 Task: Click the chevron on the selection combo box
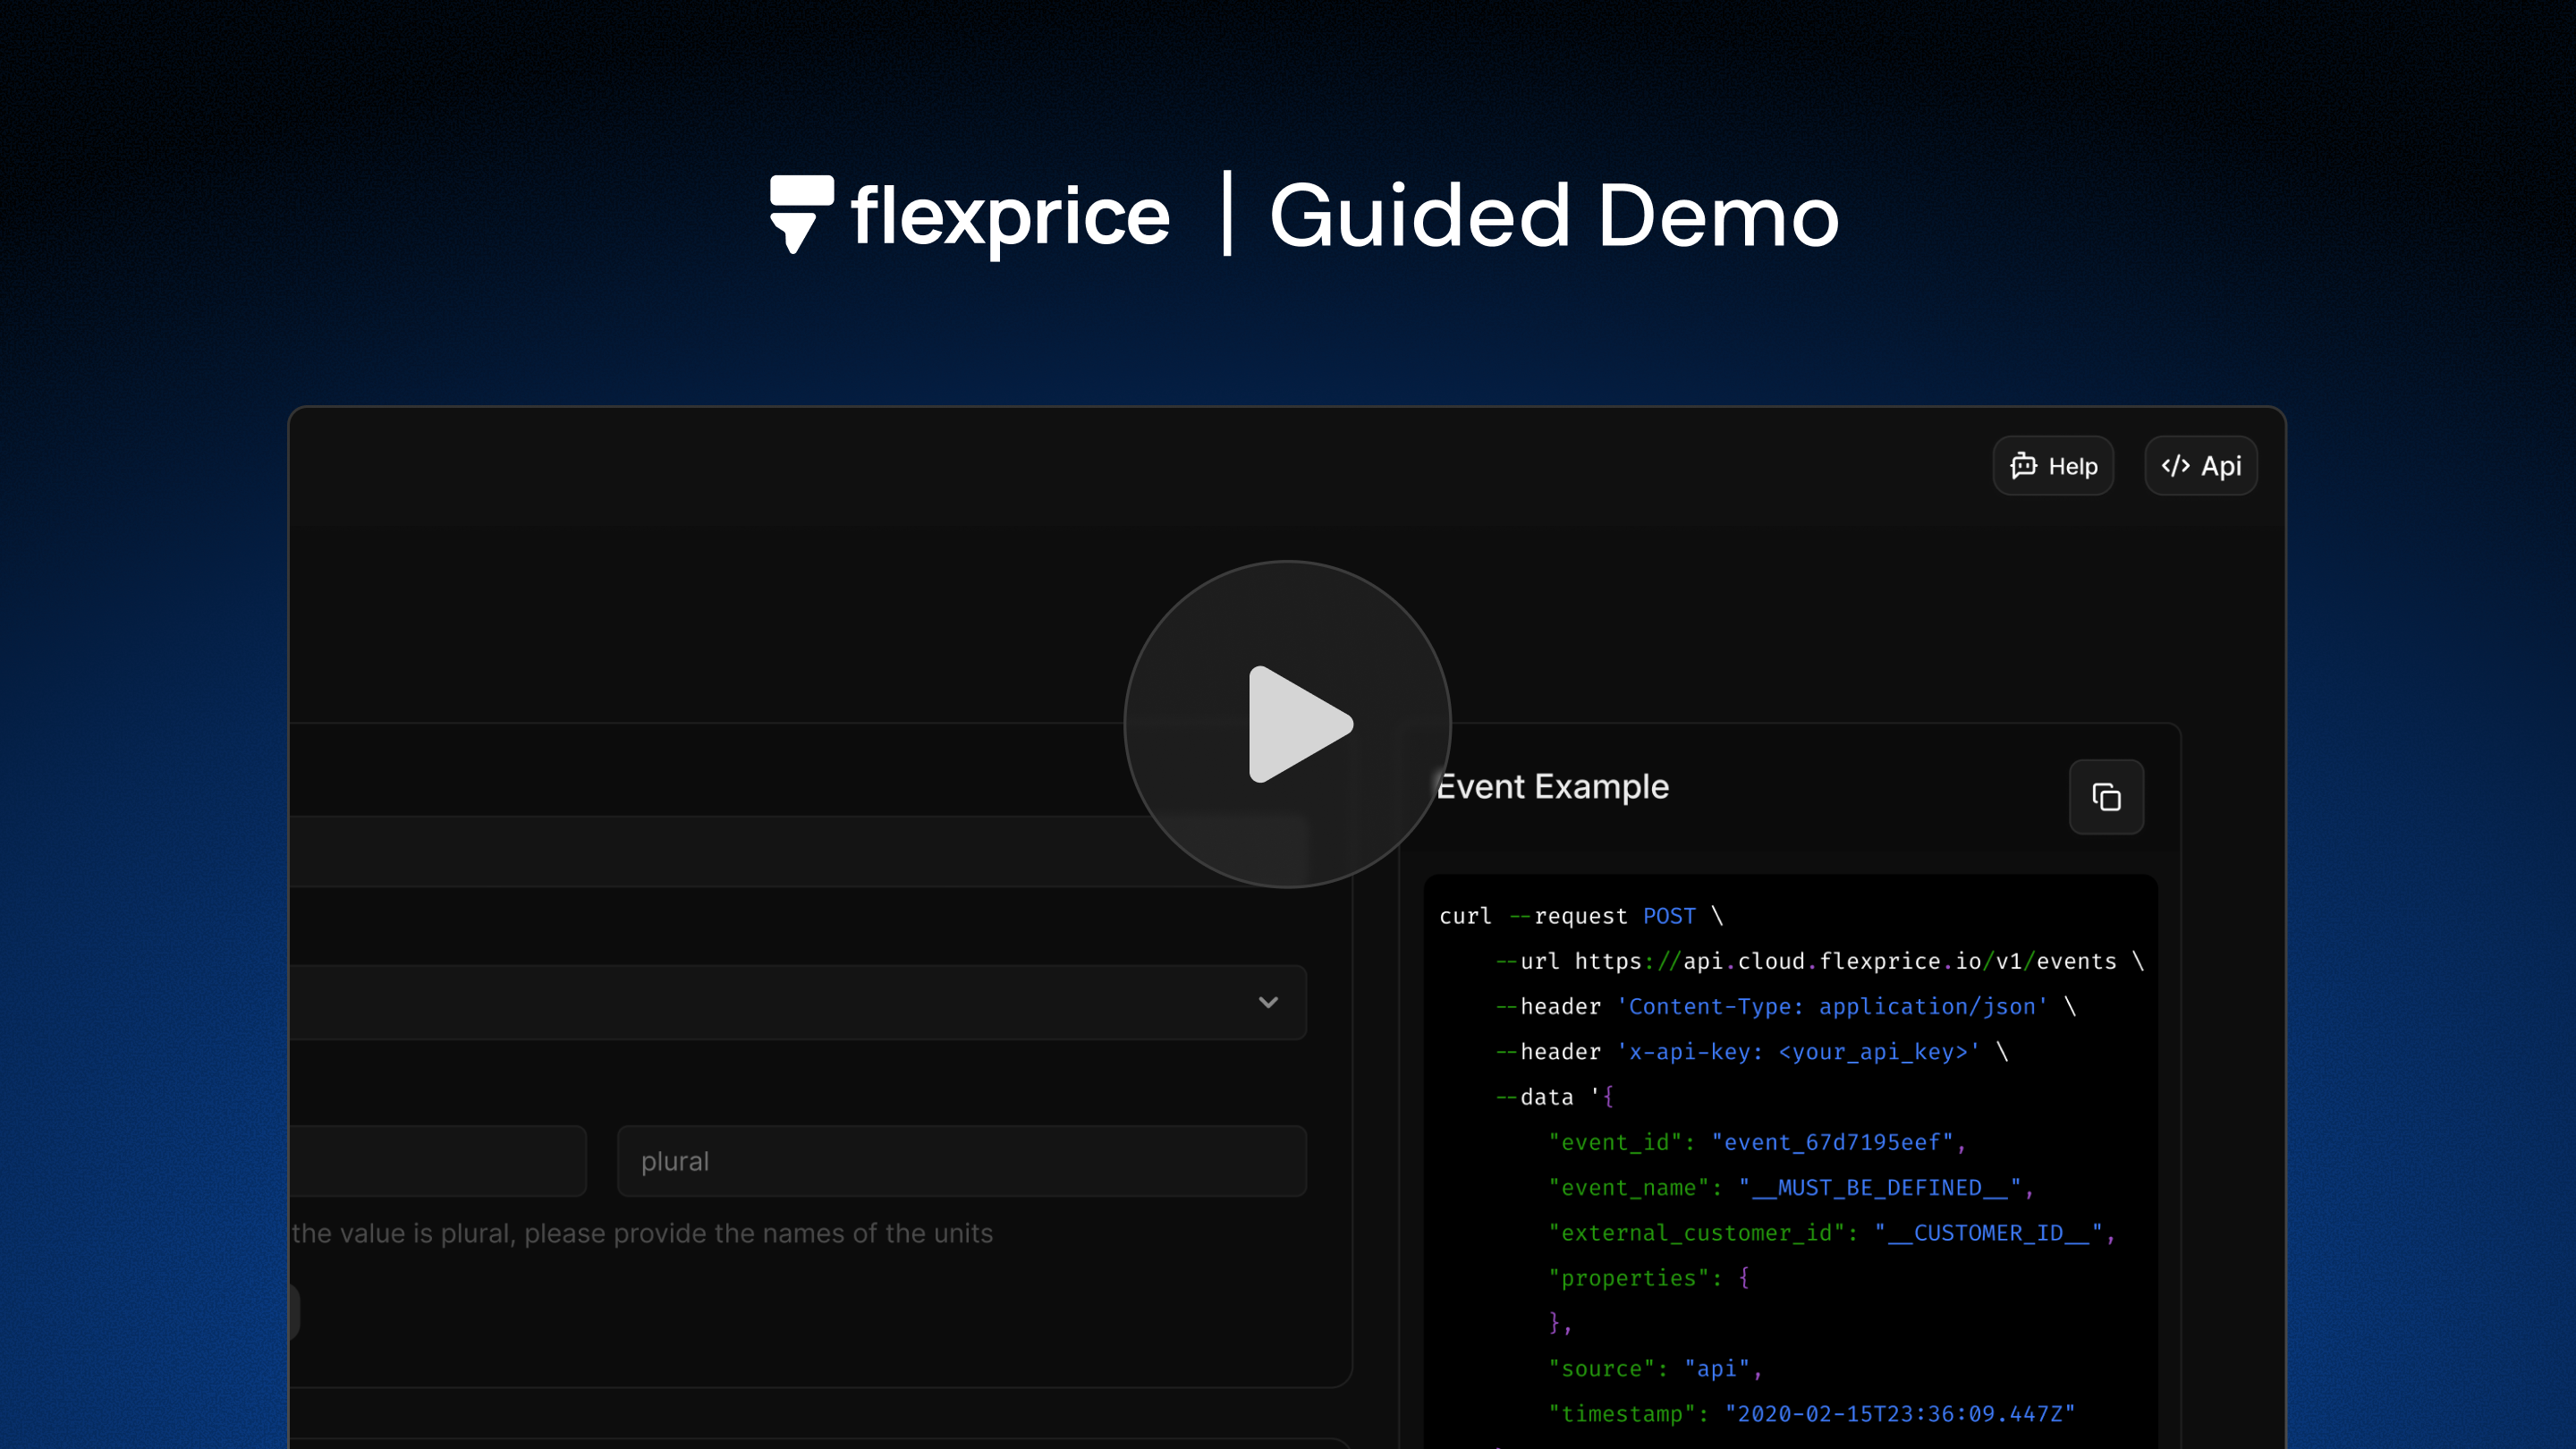point(1268,1002)
